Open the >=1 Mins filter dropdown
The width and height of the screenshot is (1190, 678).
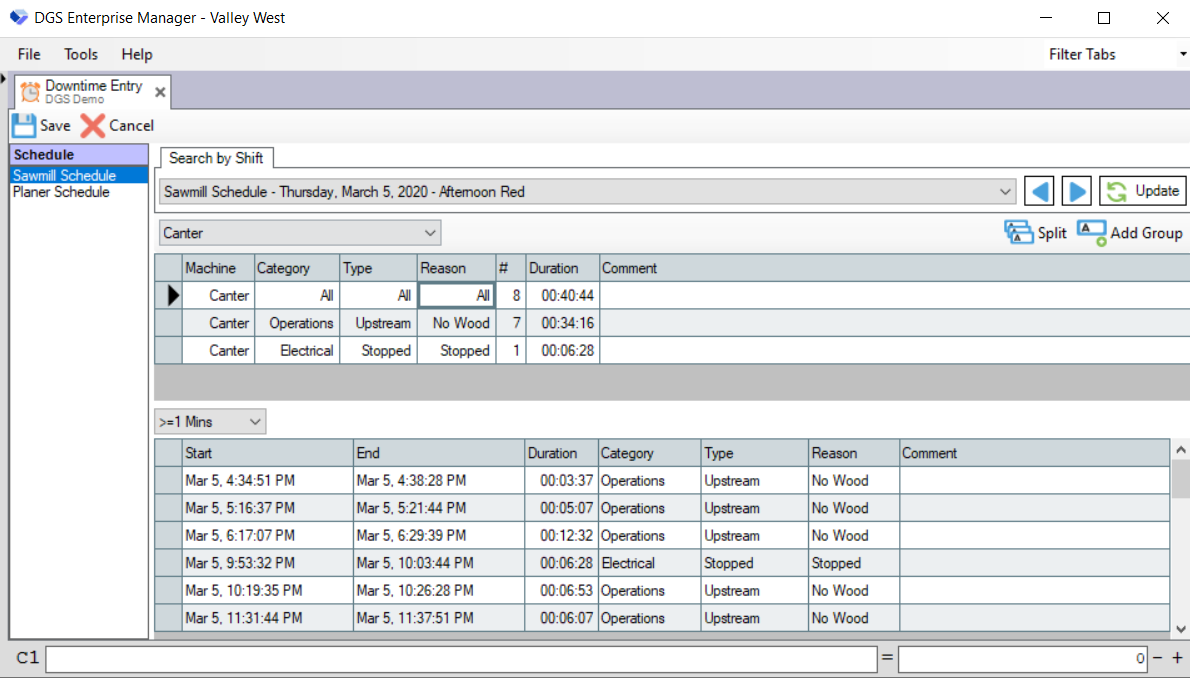pos(255,422)
